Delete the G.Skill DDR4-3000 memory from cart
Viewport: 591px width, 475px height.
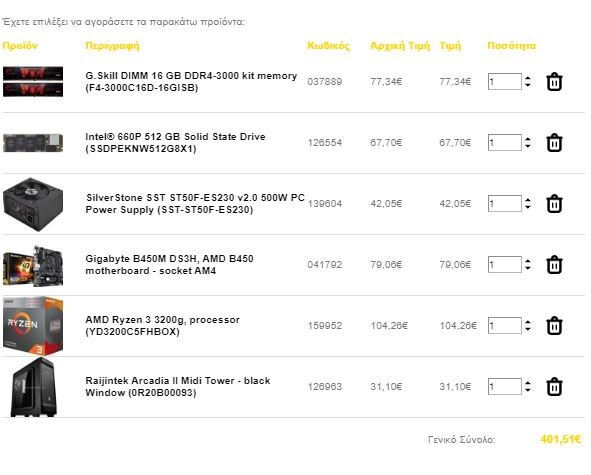click(554, 82)
